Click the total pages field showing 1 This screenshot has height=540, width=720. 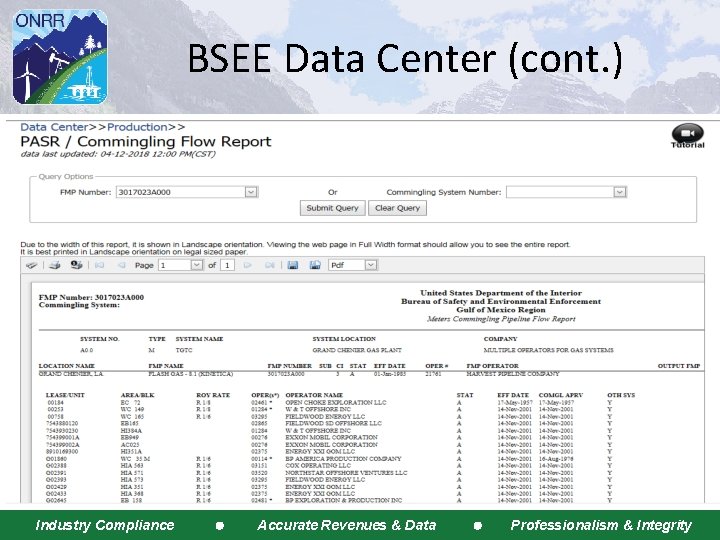227,265
